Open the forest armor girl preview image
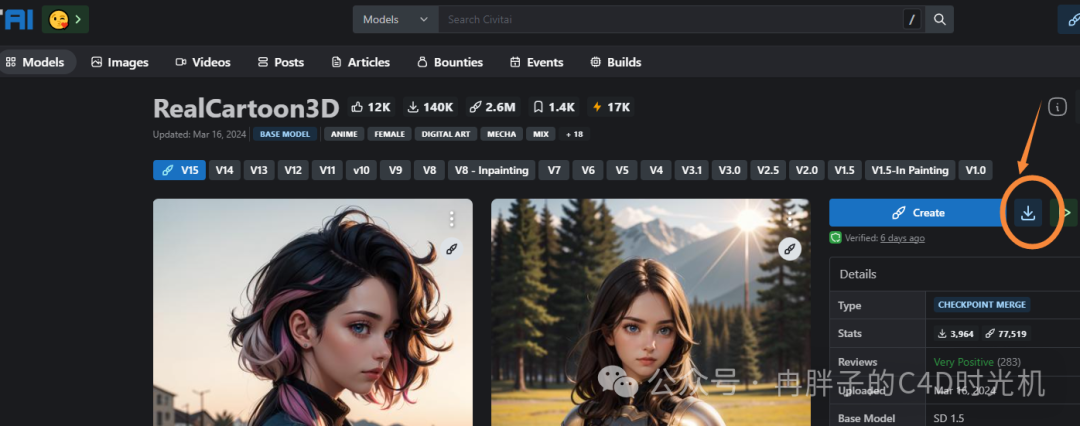The height and width of the screenshot is (426, 1080). [x=650, y=312]
